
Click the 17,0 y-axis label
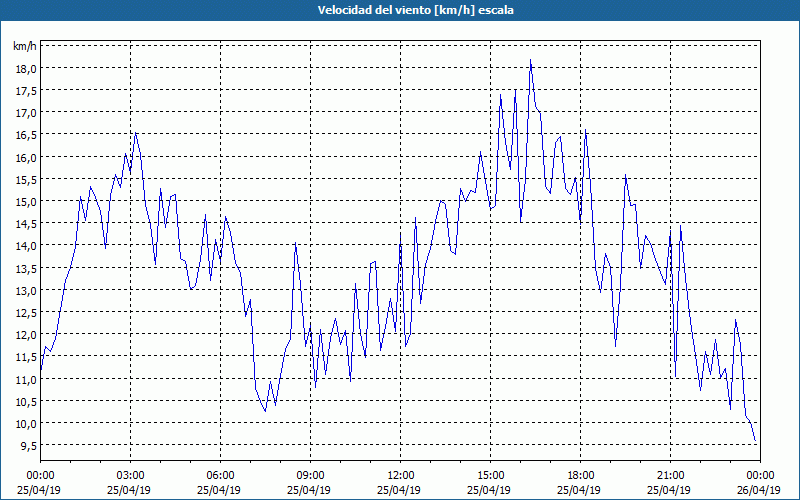point(28,113)
